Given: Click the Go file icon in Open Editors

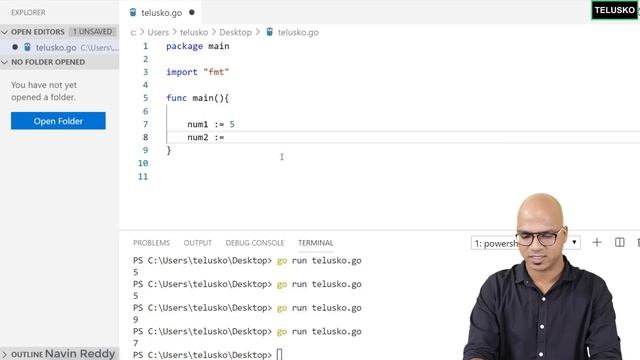Looking at the screenshot, I should (x=27, y=47).
